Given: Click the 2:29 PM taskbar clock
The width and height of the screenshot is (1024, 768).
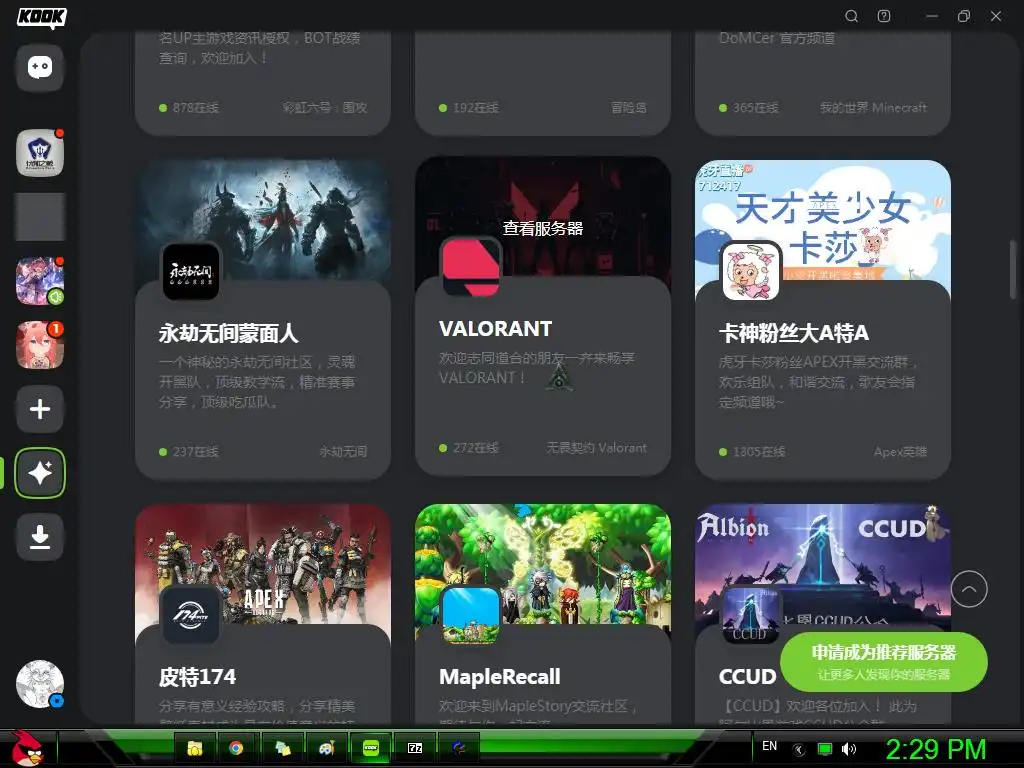Looking at the screenshot, I should [x=935, y=749].
